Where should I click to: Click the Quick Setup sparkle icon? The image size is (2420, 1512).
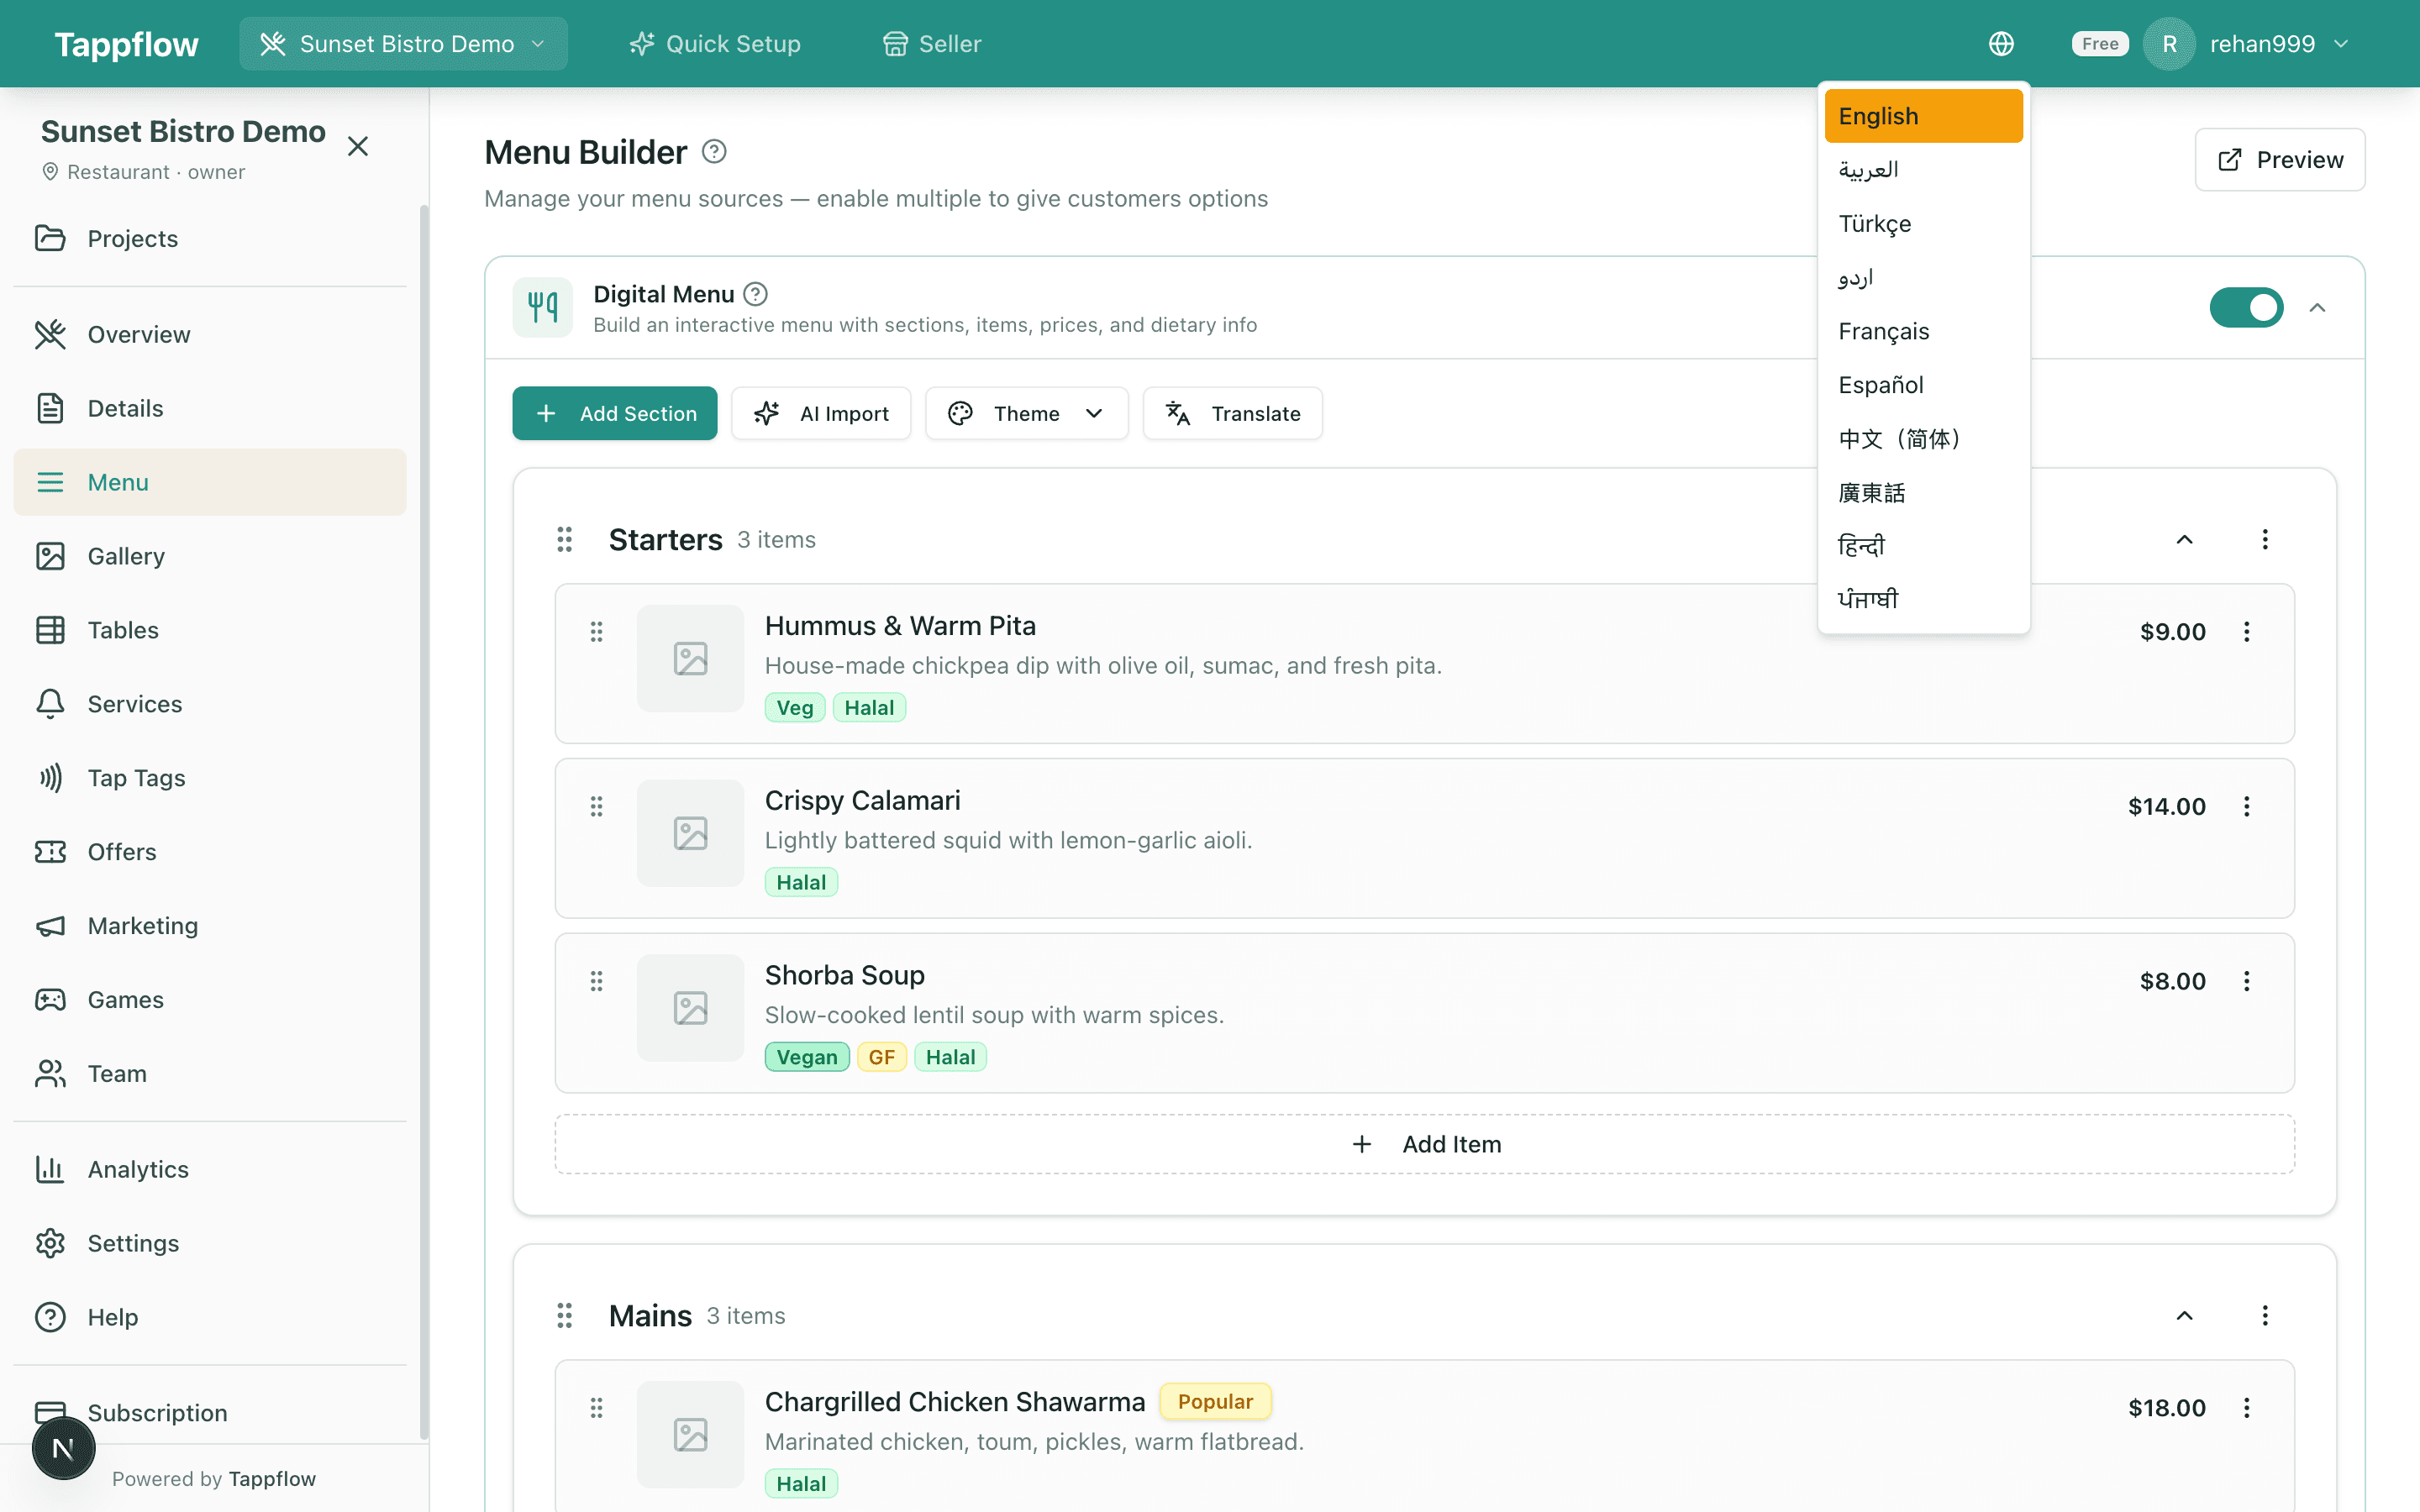(x=641, y=43)
